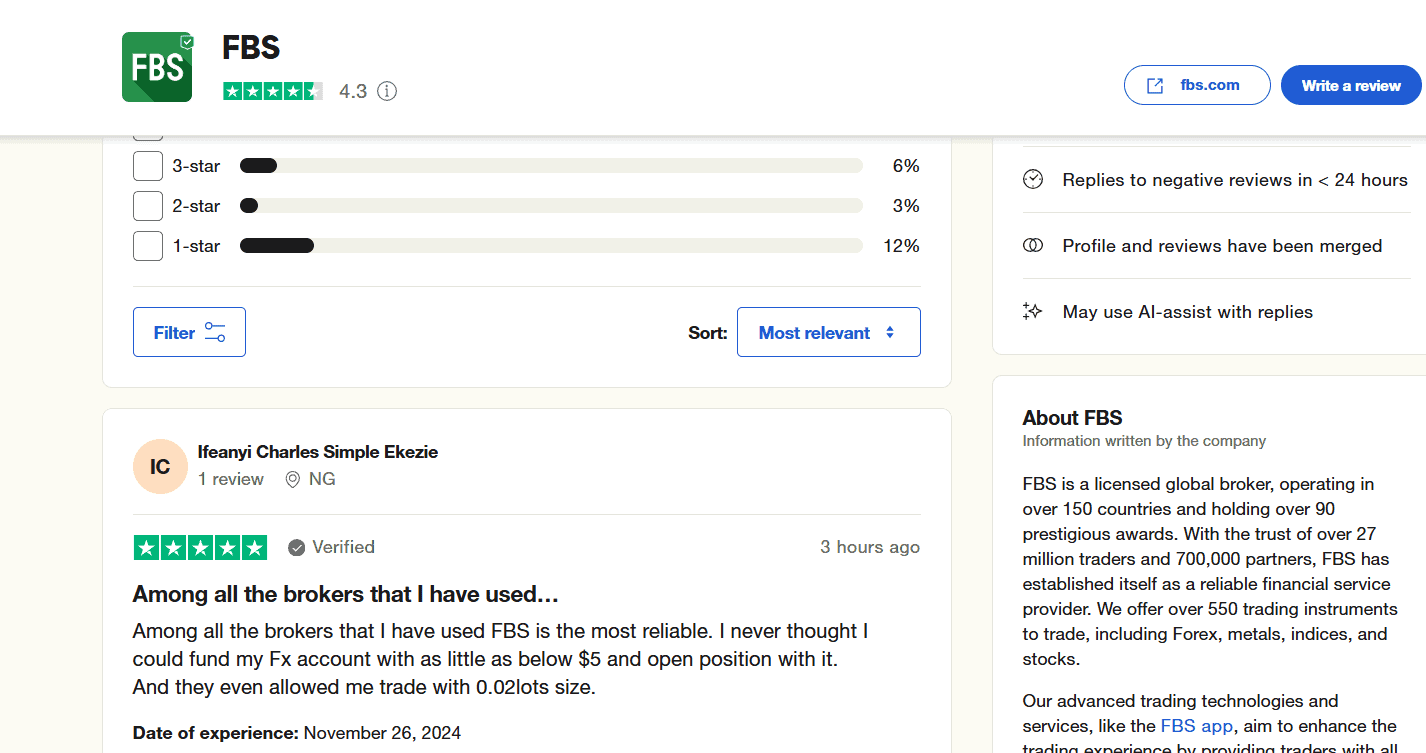Screen dimensions: 1426x753
Task: Check the 2-star review filter
Action: (147, 205)
